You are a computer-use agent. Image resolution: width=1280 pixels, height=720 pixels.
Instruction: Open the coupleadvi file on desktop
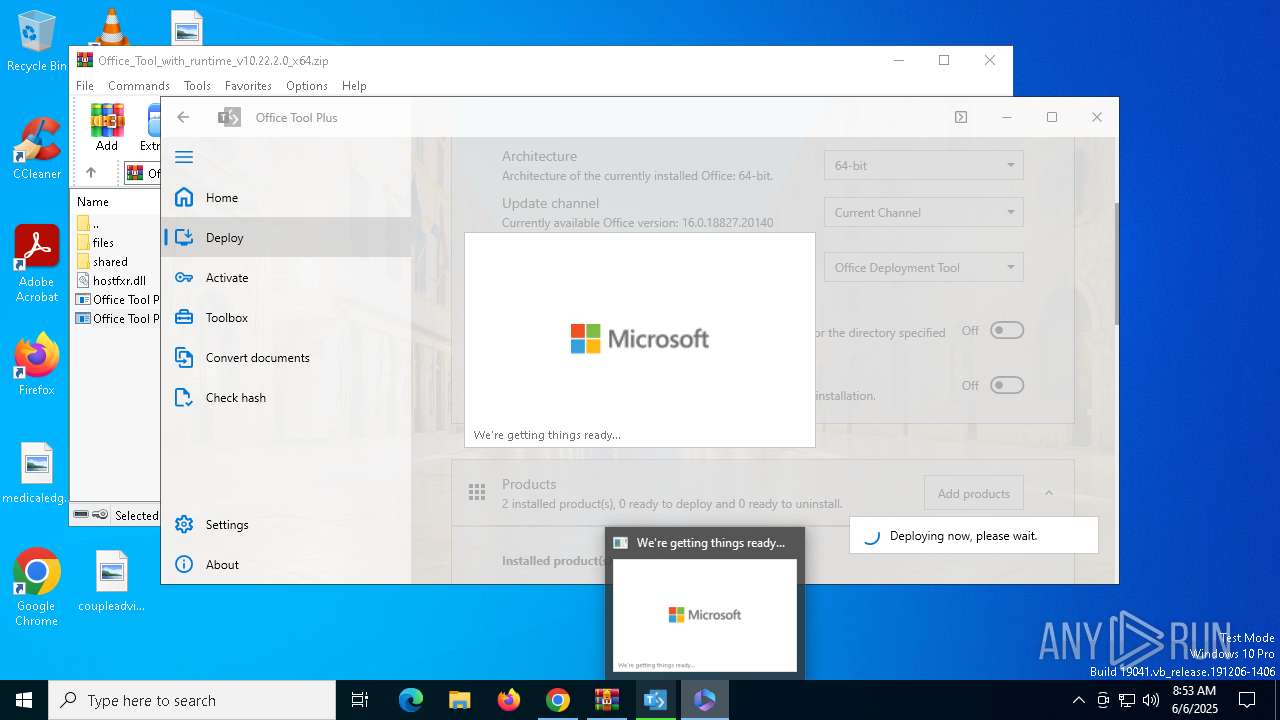[111, 581]
